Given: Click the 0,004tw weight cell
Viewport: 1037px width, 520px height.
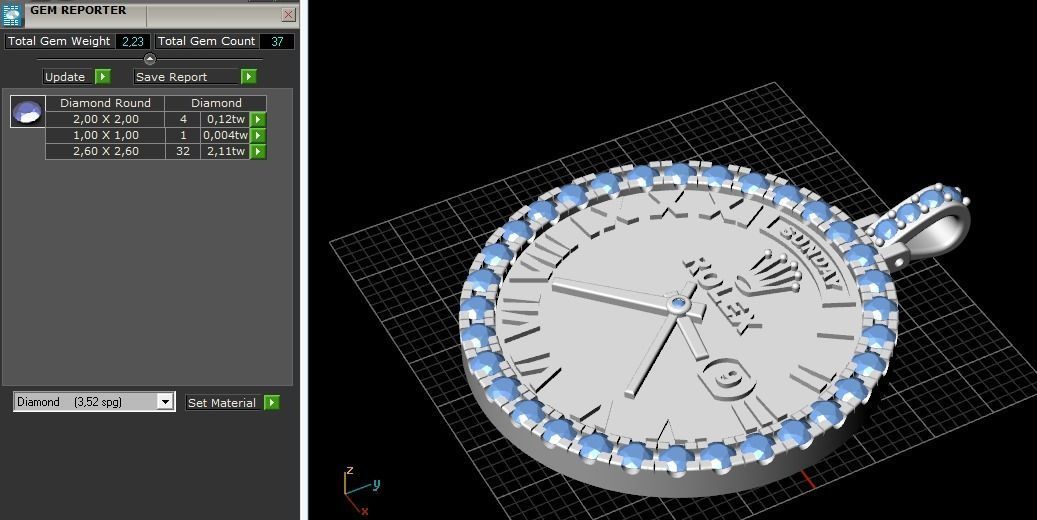Looking at the screenshot, I should (226, 135).
